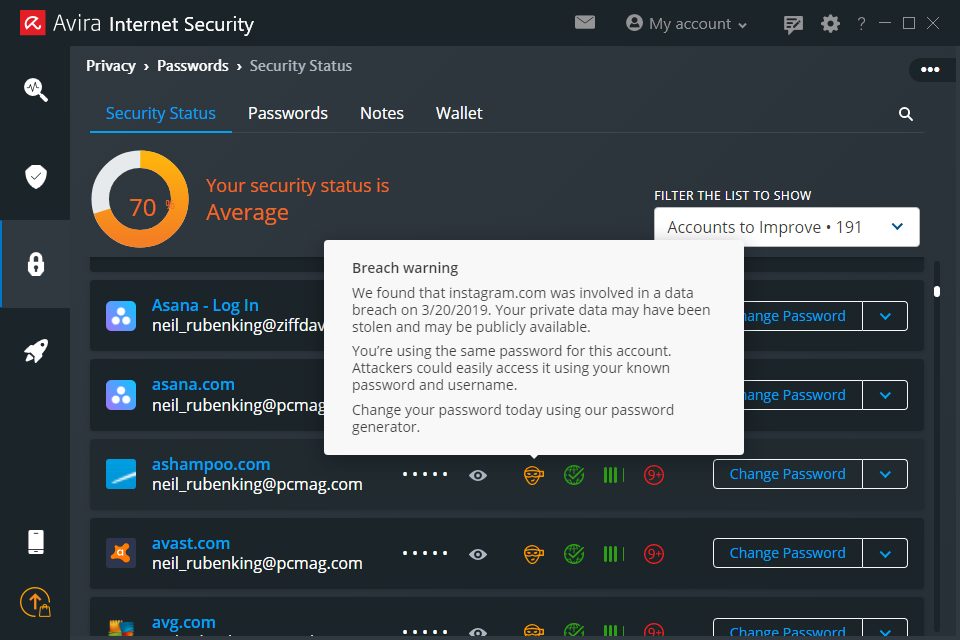
Task: Expand the arrow beside ashampoo.com Change Password
Action: (x=885, y=474)
